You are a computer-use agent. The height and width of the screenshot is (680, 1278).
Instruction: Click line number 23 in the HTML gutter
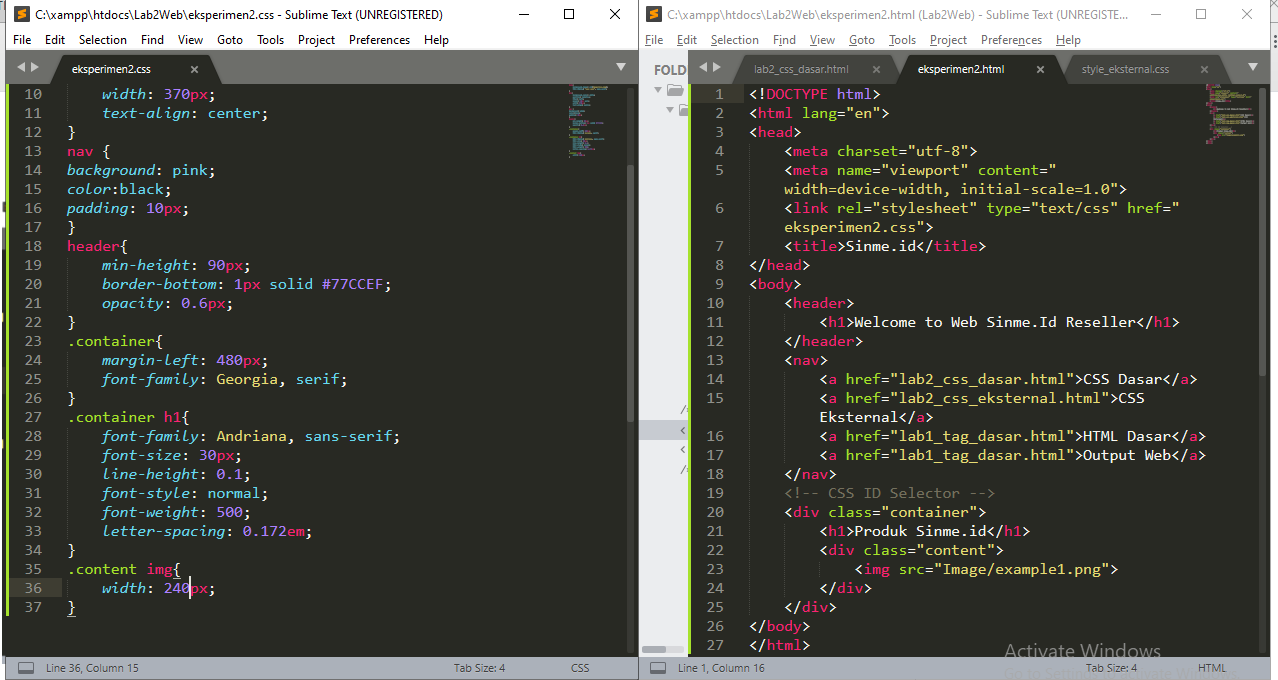(x=714, y=569)
